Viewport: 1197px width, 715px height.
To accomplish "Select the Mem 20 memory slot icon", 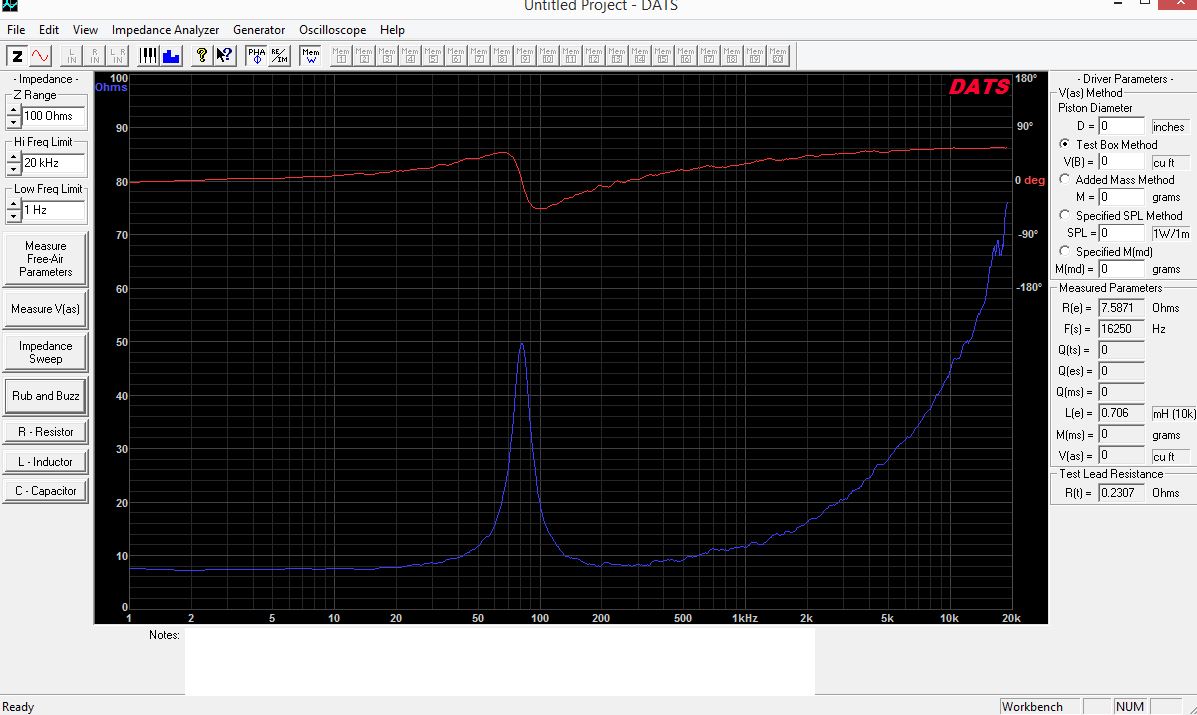I will tap(778, 56).
